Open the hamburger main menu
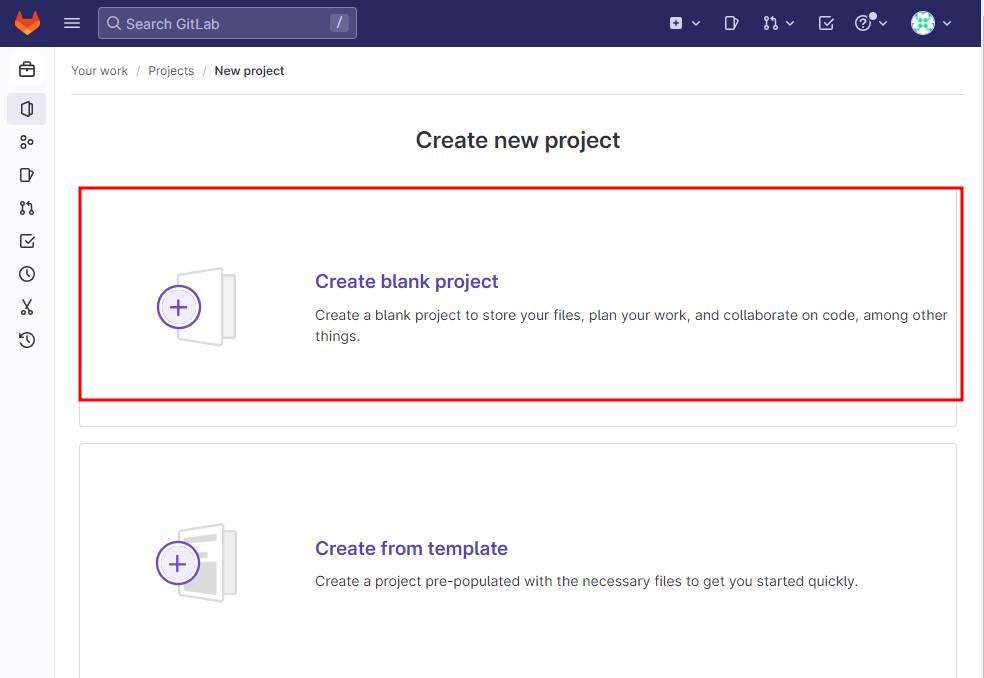Viewport: 984px width, 678px height. click(x=72, y=23)
